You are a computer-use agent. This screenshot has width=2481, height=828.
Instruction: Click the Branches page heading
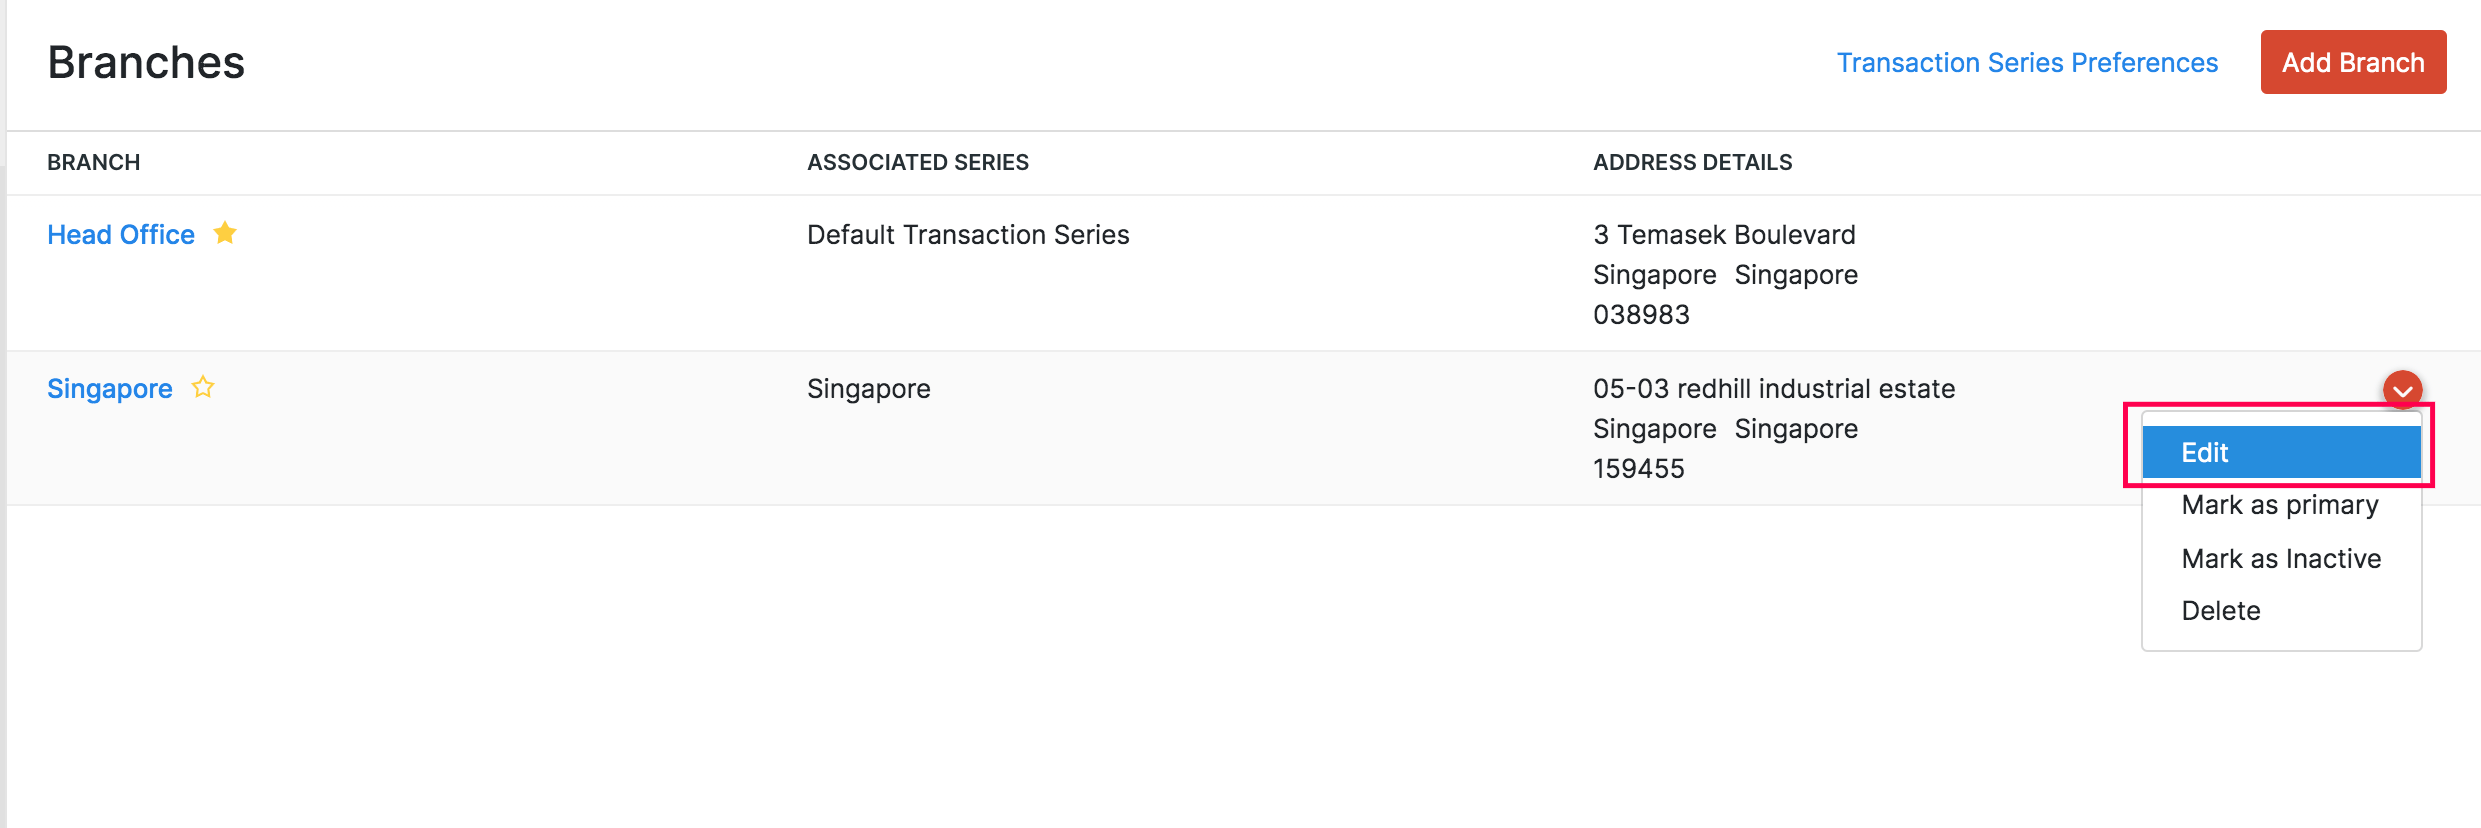pos(146,62)
